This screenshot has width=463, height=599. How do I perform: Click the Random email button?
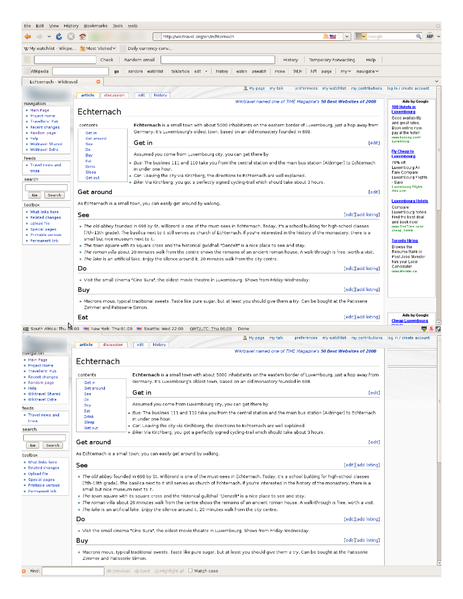pyautogui.click(x=139, y=60)
